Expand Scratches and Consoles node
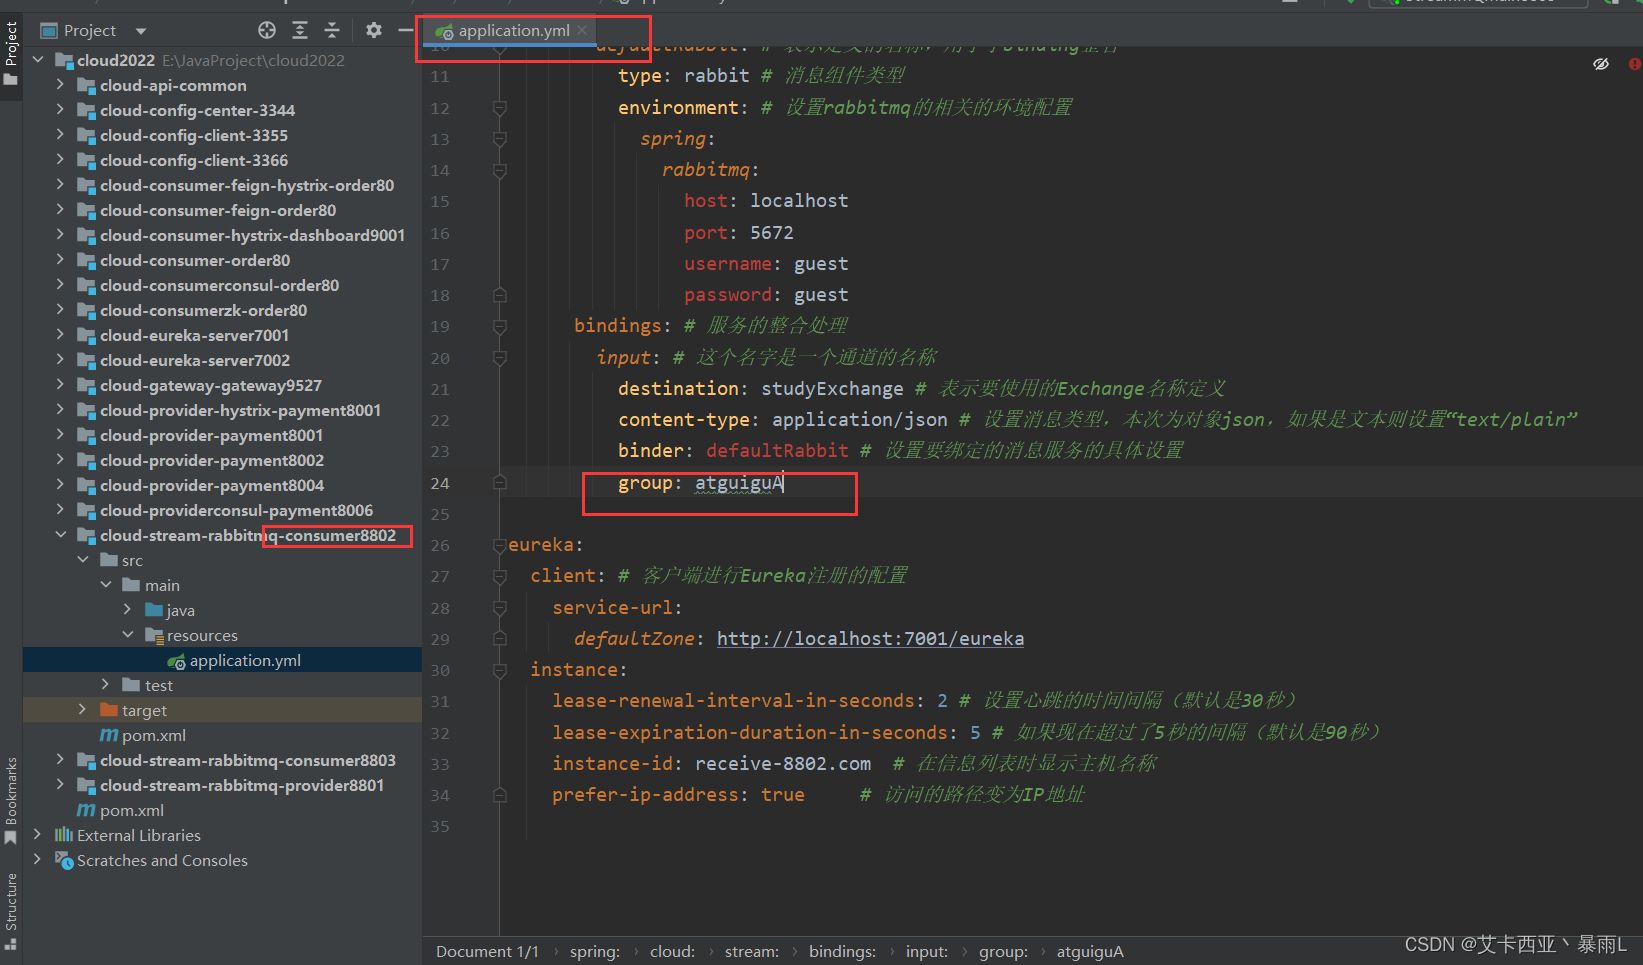Screen dimensions: 1643x965 pyautogui.click(x=38, y=860)
